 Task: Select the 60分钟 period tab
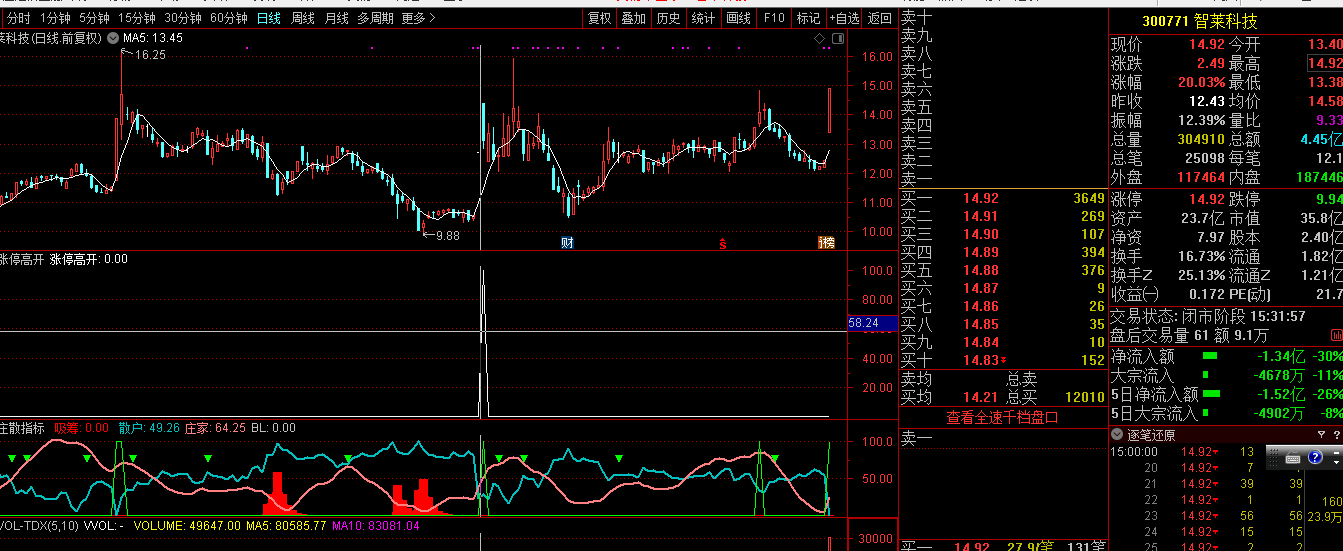click(229, 18)
